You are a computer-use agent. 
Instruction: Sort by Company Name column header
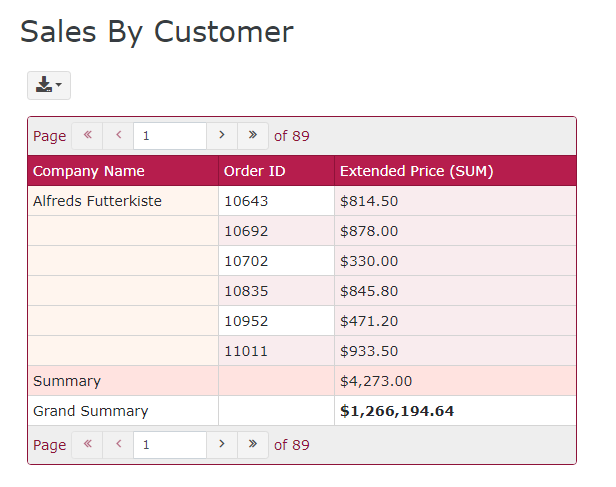point(89,171)
